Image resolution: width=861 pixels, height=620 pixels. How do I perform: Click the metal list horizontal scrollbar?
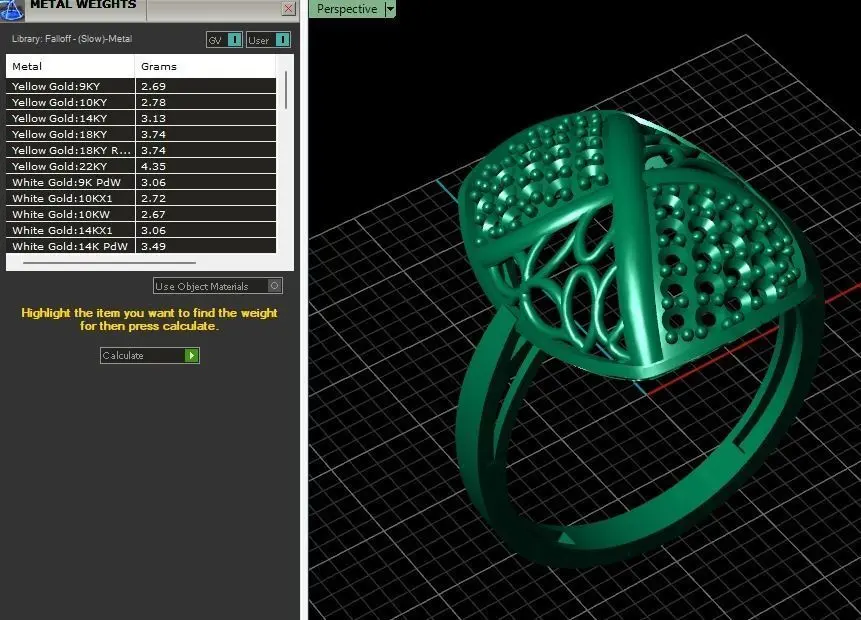109,263
